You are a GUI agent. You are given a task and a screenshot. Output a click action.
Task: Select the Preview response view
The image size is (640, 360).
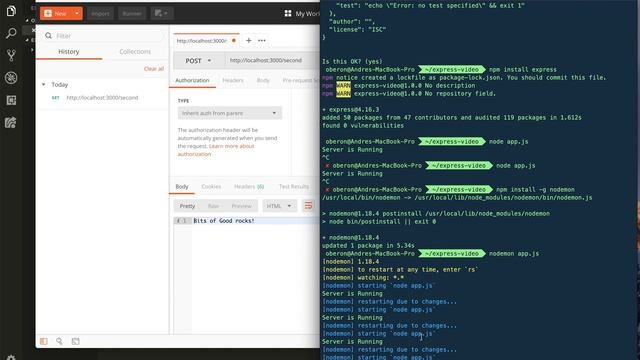[x=241, y=206]
